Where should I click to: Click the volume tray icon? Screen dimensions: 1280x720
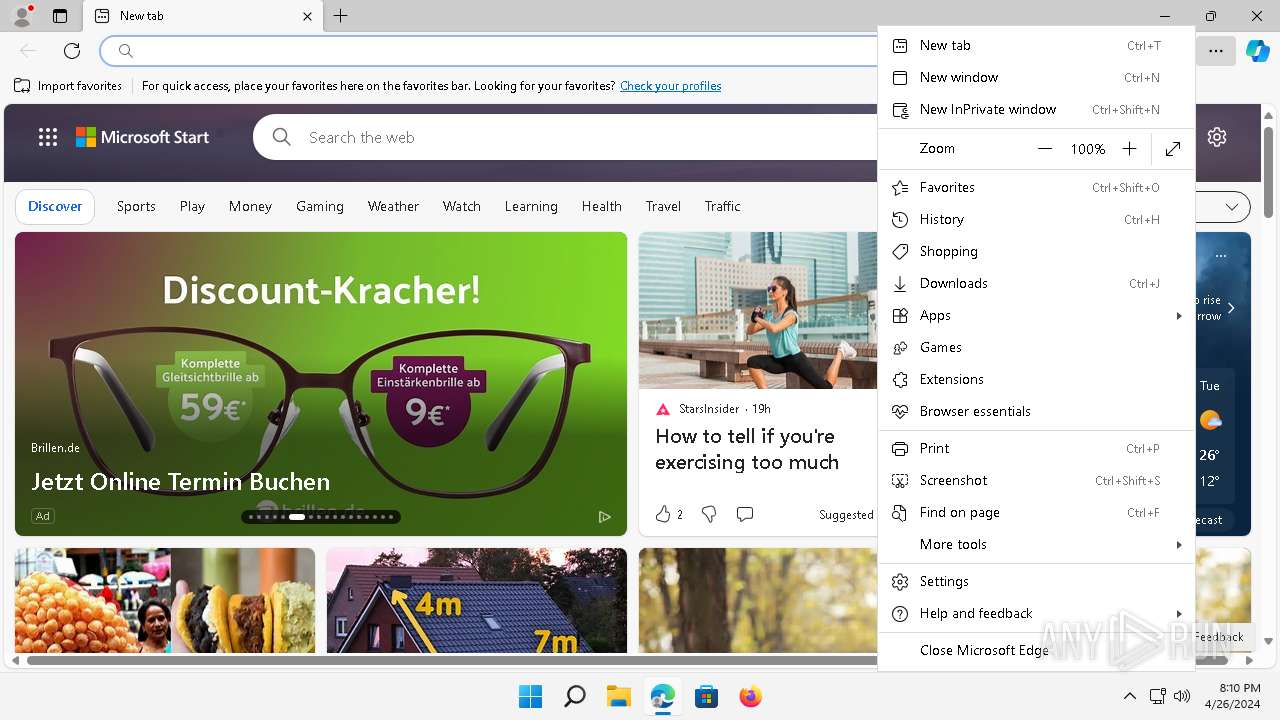tap(1182, 696)
